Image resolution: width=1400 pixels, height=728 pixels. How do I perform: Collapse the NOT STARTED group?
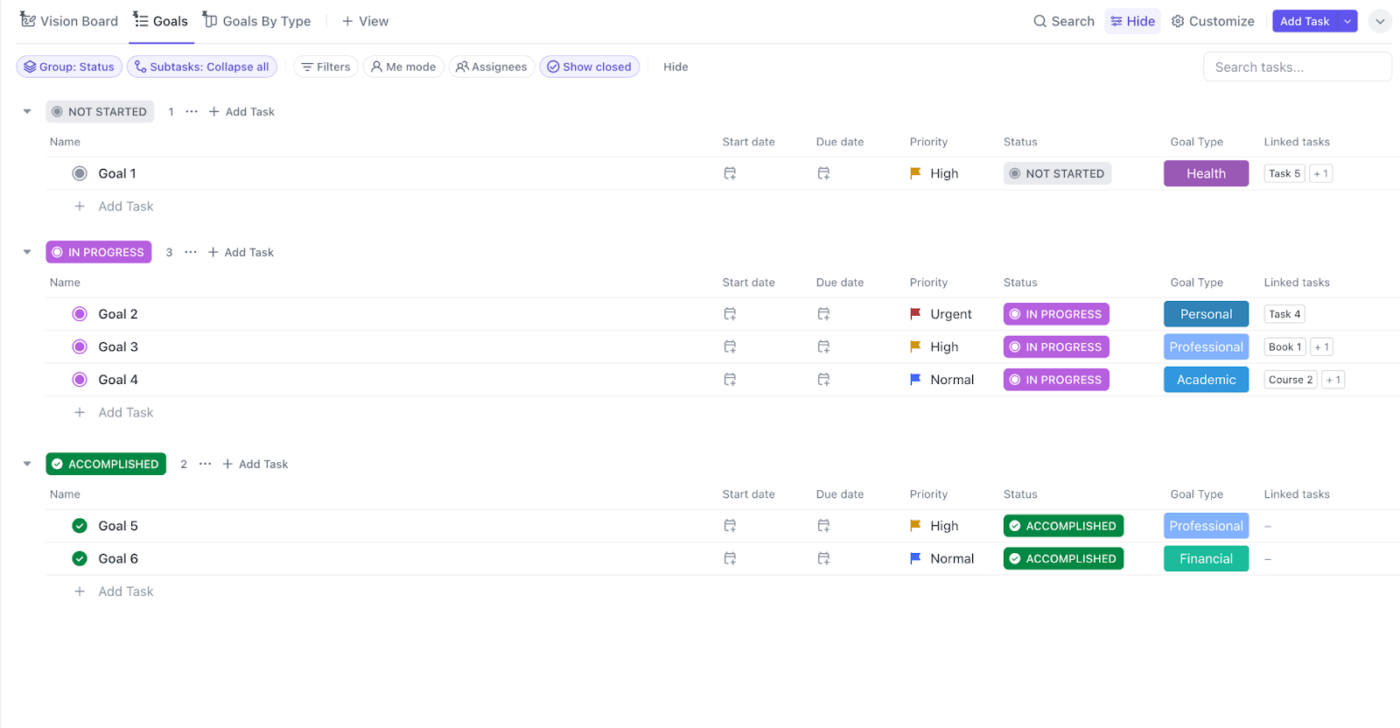click(26, 111)
